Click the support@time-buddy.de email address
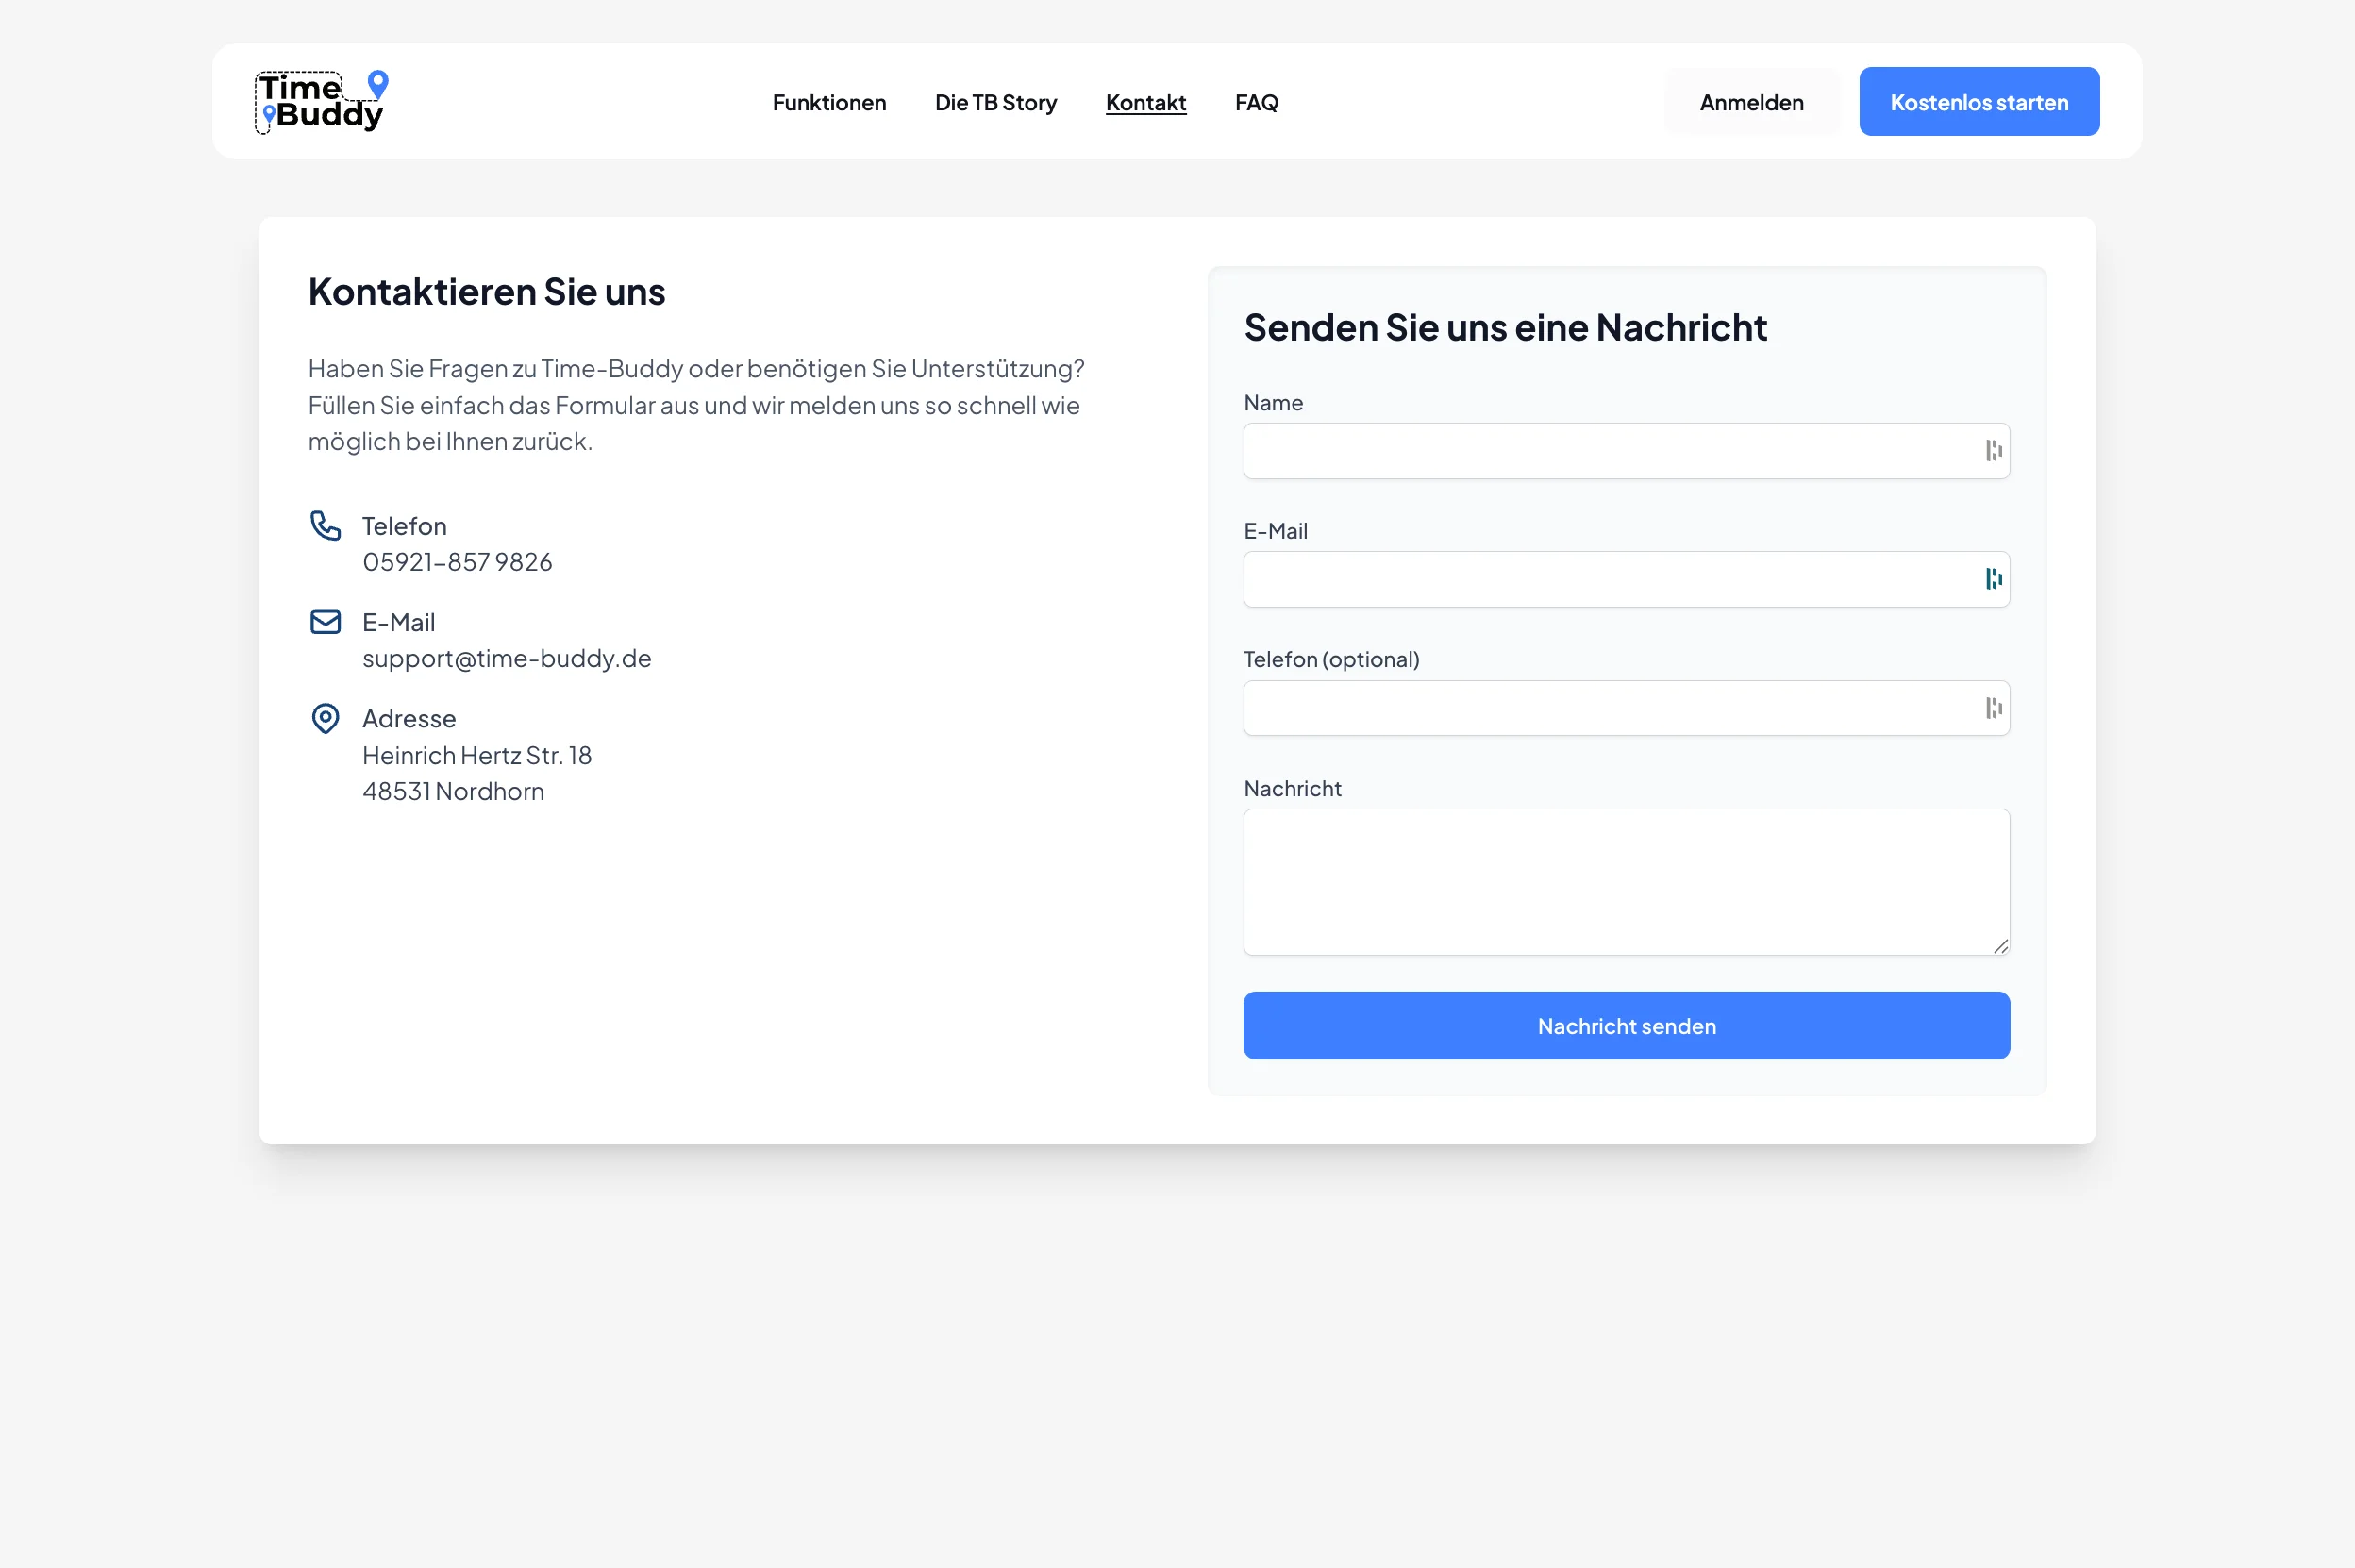This screenshot has height=1568, width=2355. tap(506, 658)
